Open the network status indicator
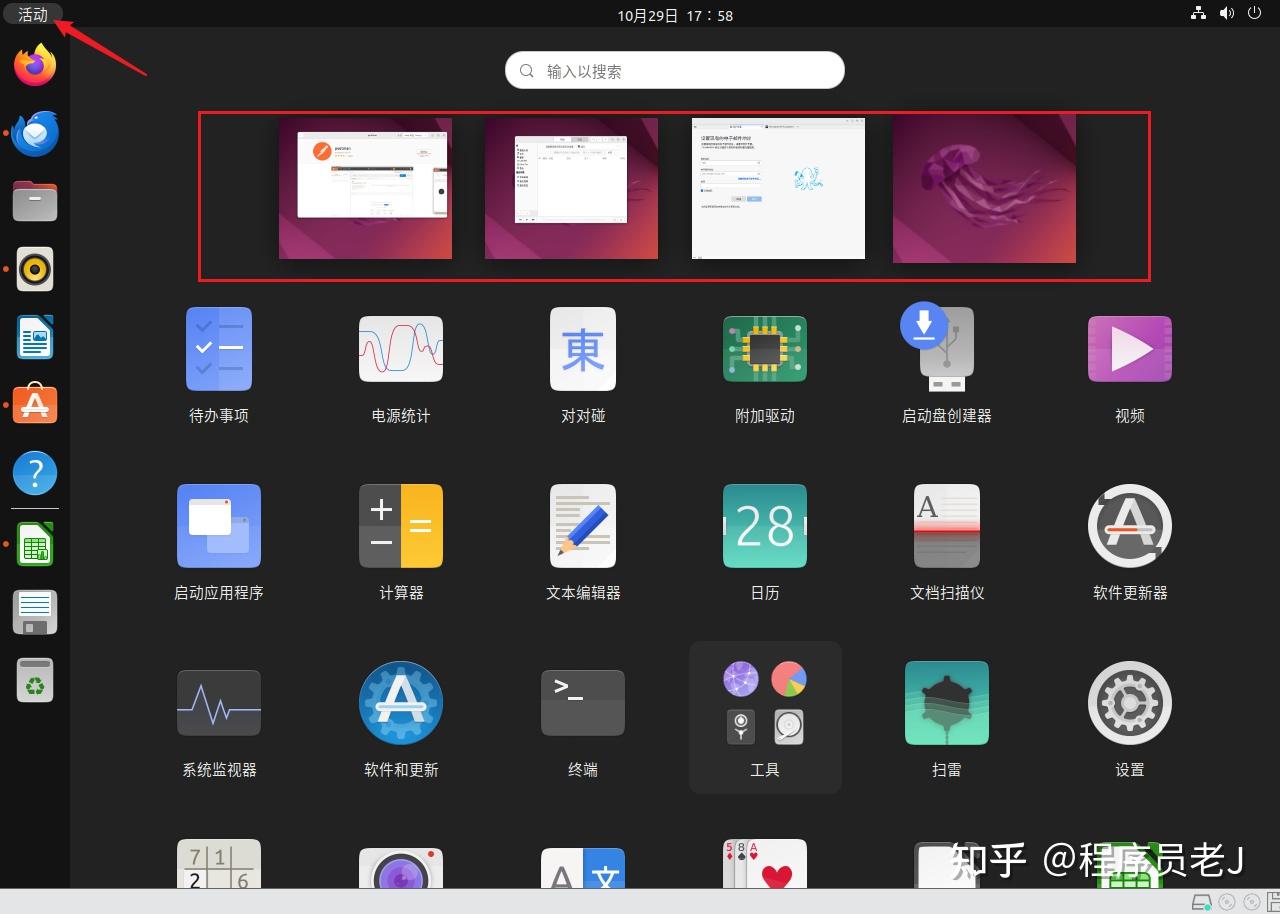Viewport: 1280px width, 914px height. (x=1198, y=14)
